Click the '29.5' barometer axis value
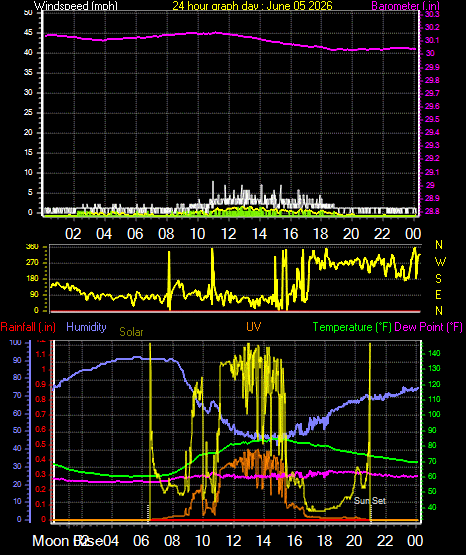The height and width of the screenshot is (555, 466). 432,119
